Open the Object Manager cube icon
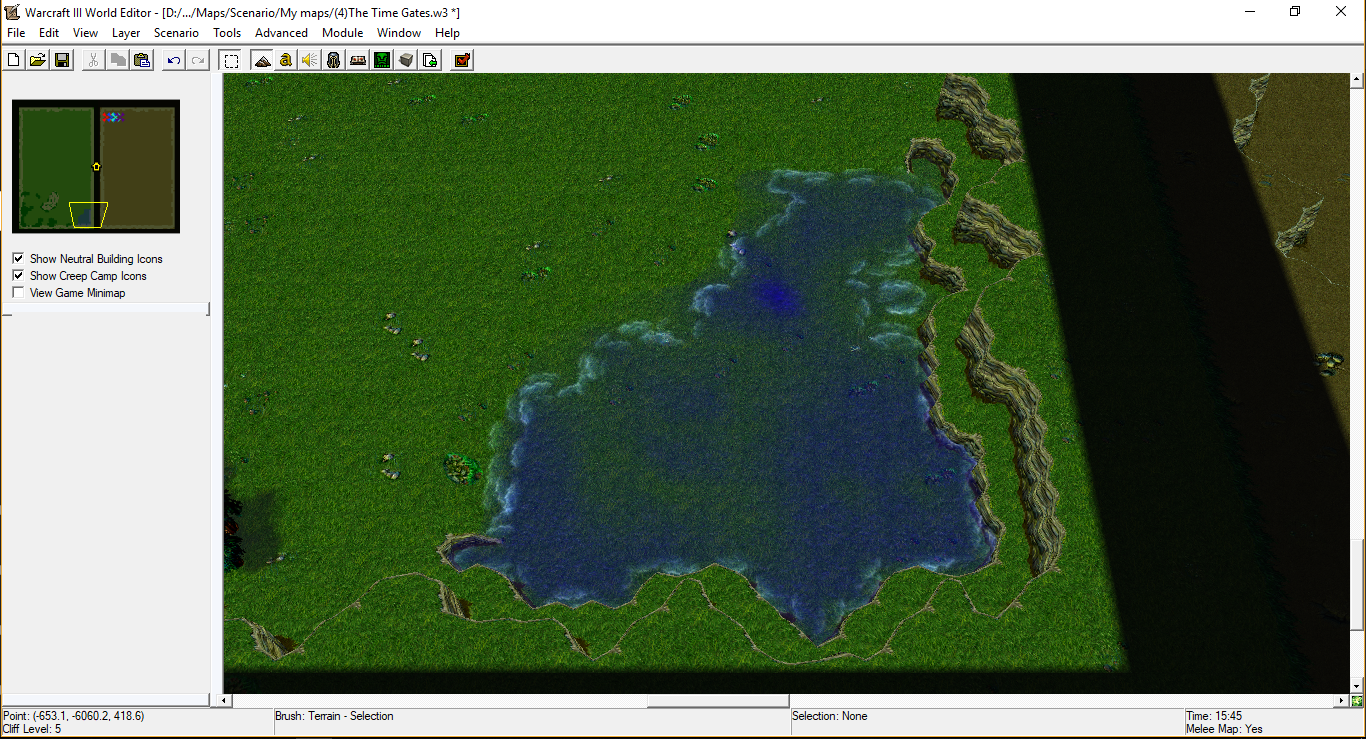The height and width of the screenshot is (739, 1366). (406, 60)
